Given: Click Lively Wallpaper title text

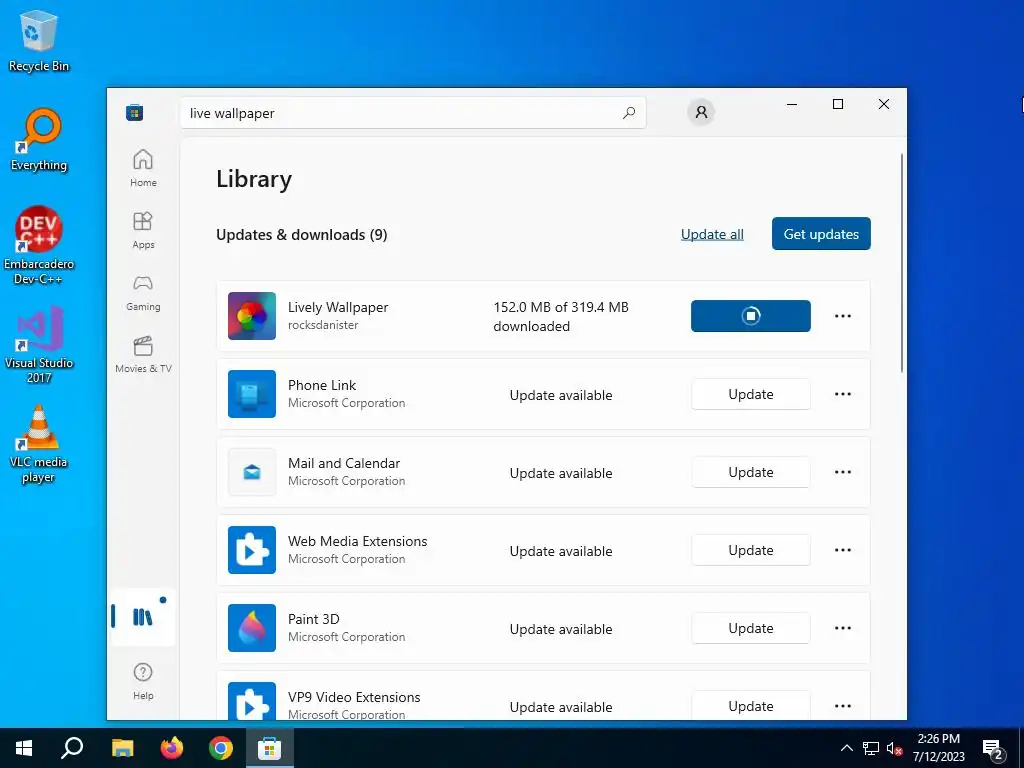Looking at the screenshot, I should (338, 307).
